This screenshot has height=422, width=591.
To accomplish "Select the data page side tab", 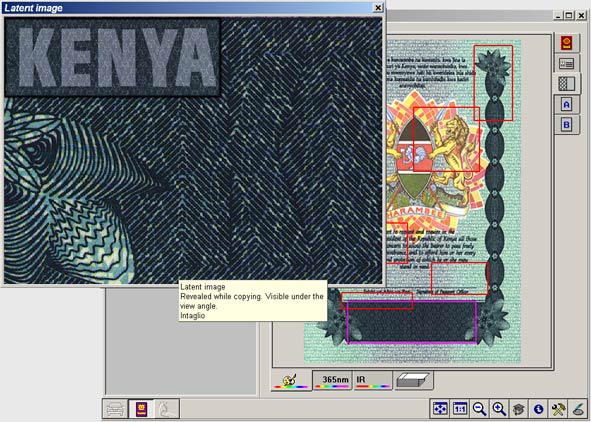I will pyautogui.click(x=566, y=63).
